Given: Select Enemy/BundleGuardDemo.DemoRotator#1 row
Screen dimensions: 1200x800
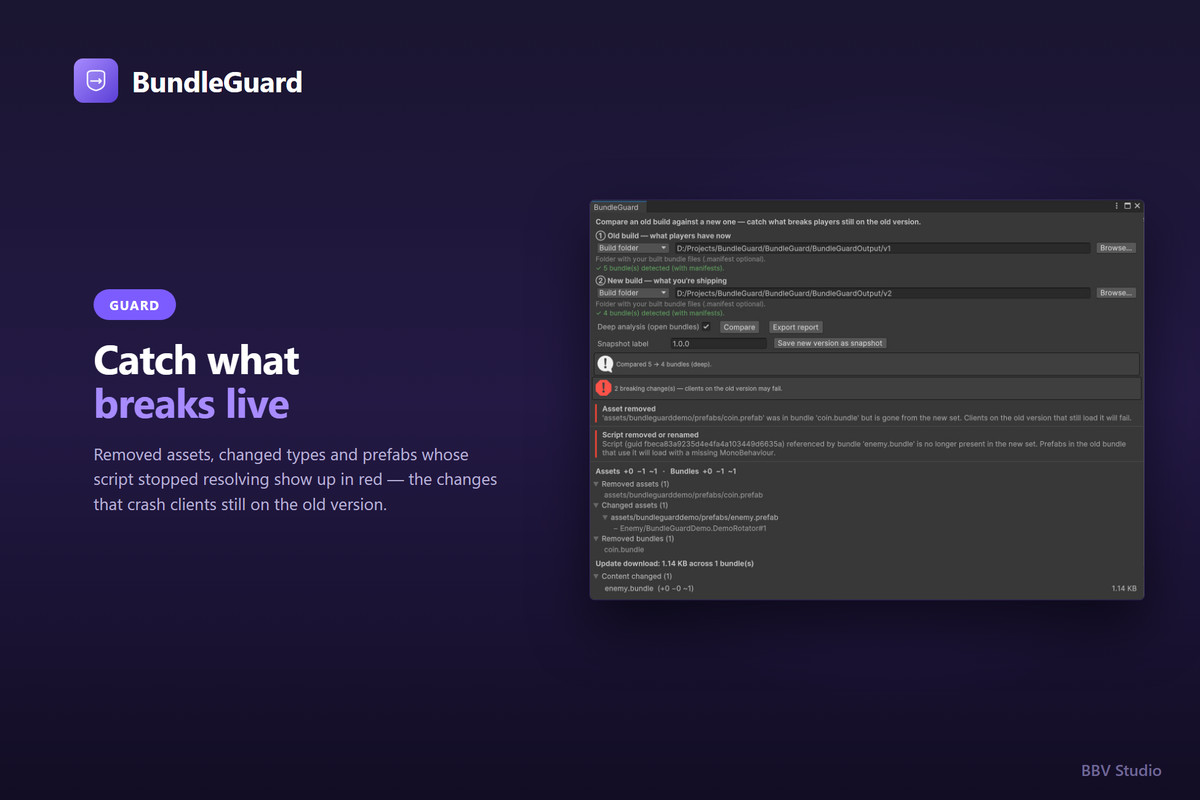Looking at the screenshot, I should [x=690, y=528].
